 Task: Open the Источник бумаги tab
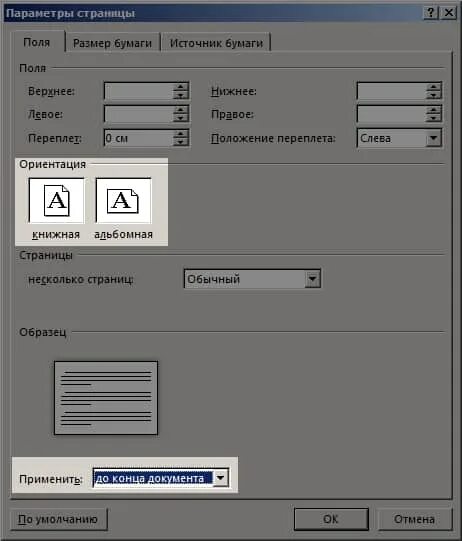pyautogui.click(x=216, y=43)
